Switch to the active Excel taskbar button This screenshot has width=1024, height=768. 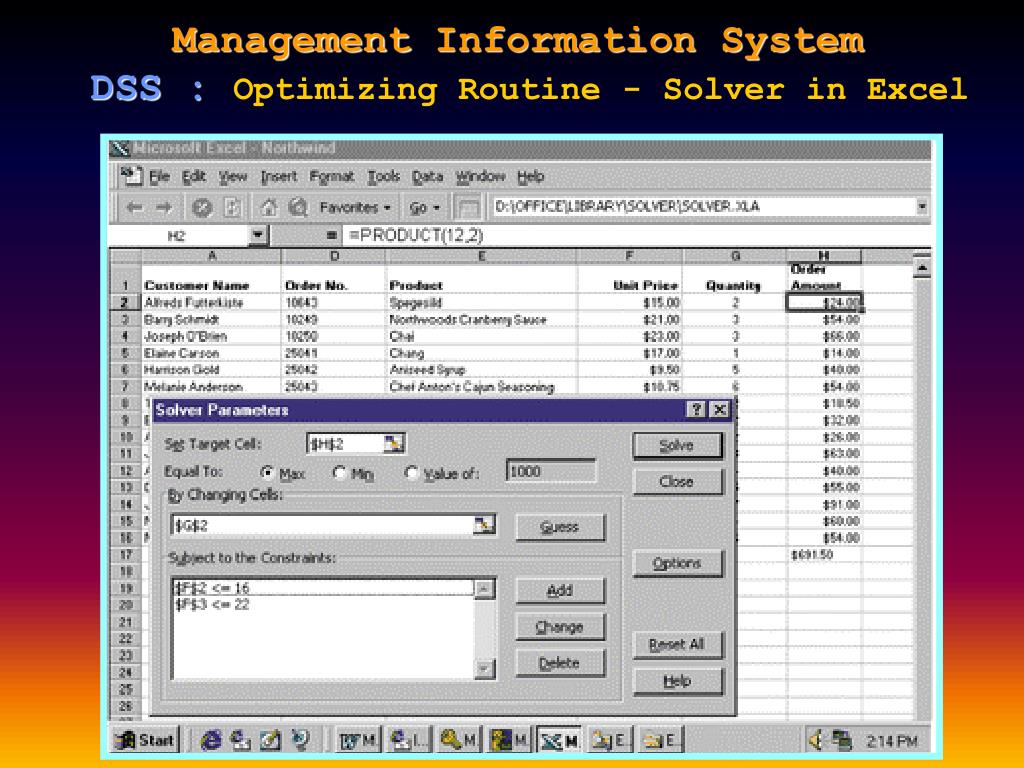(559, 740)
